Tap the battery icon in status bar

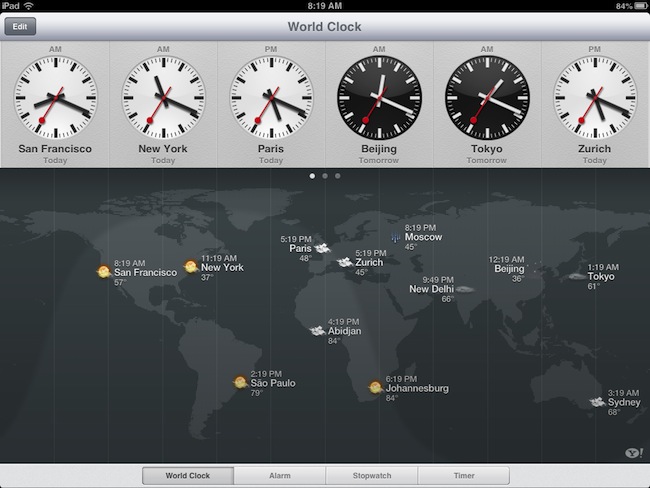point(641,6)
